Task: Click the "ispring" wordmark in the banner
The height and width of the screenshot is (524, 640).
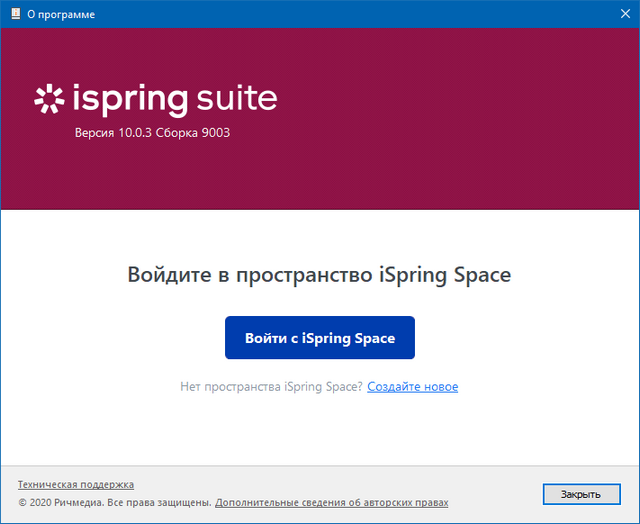Action: click(130, 100)
